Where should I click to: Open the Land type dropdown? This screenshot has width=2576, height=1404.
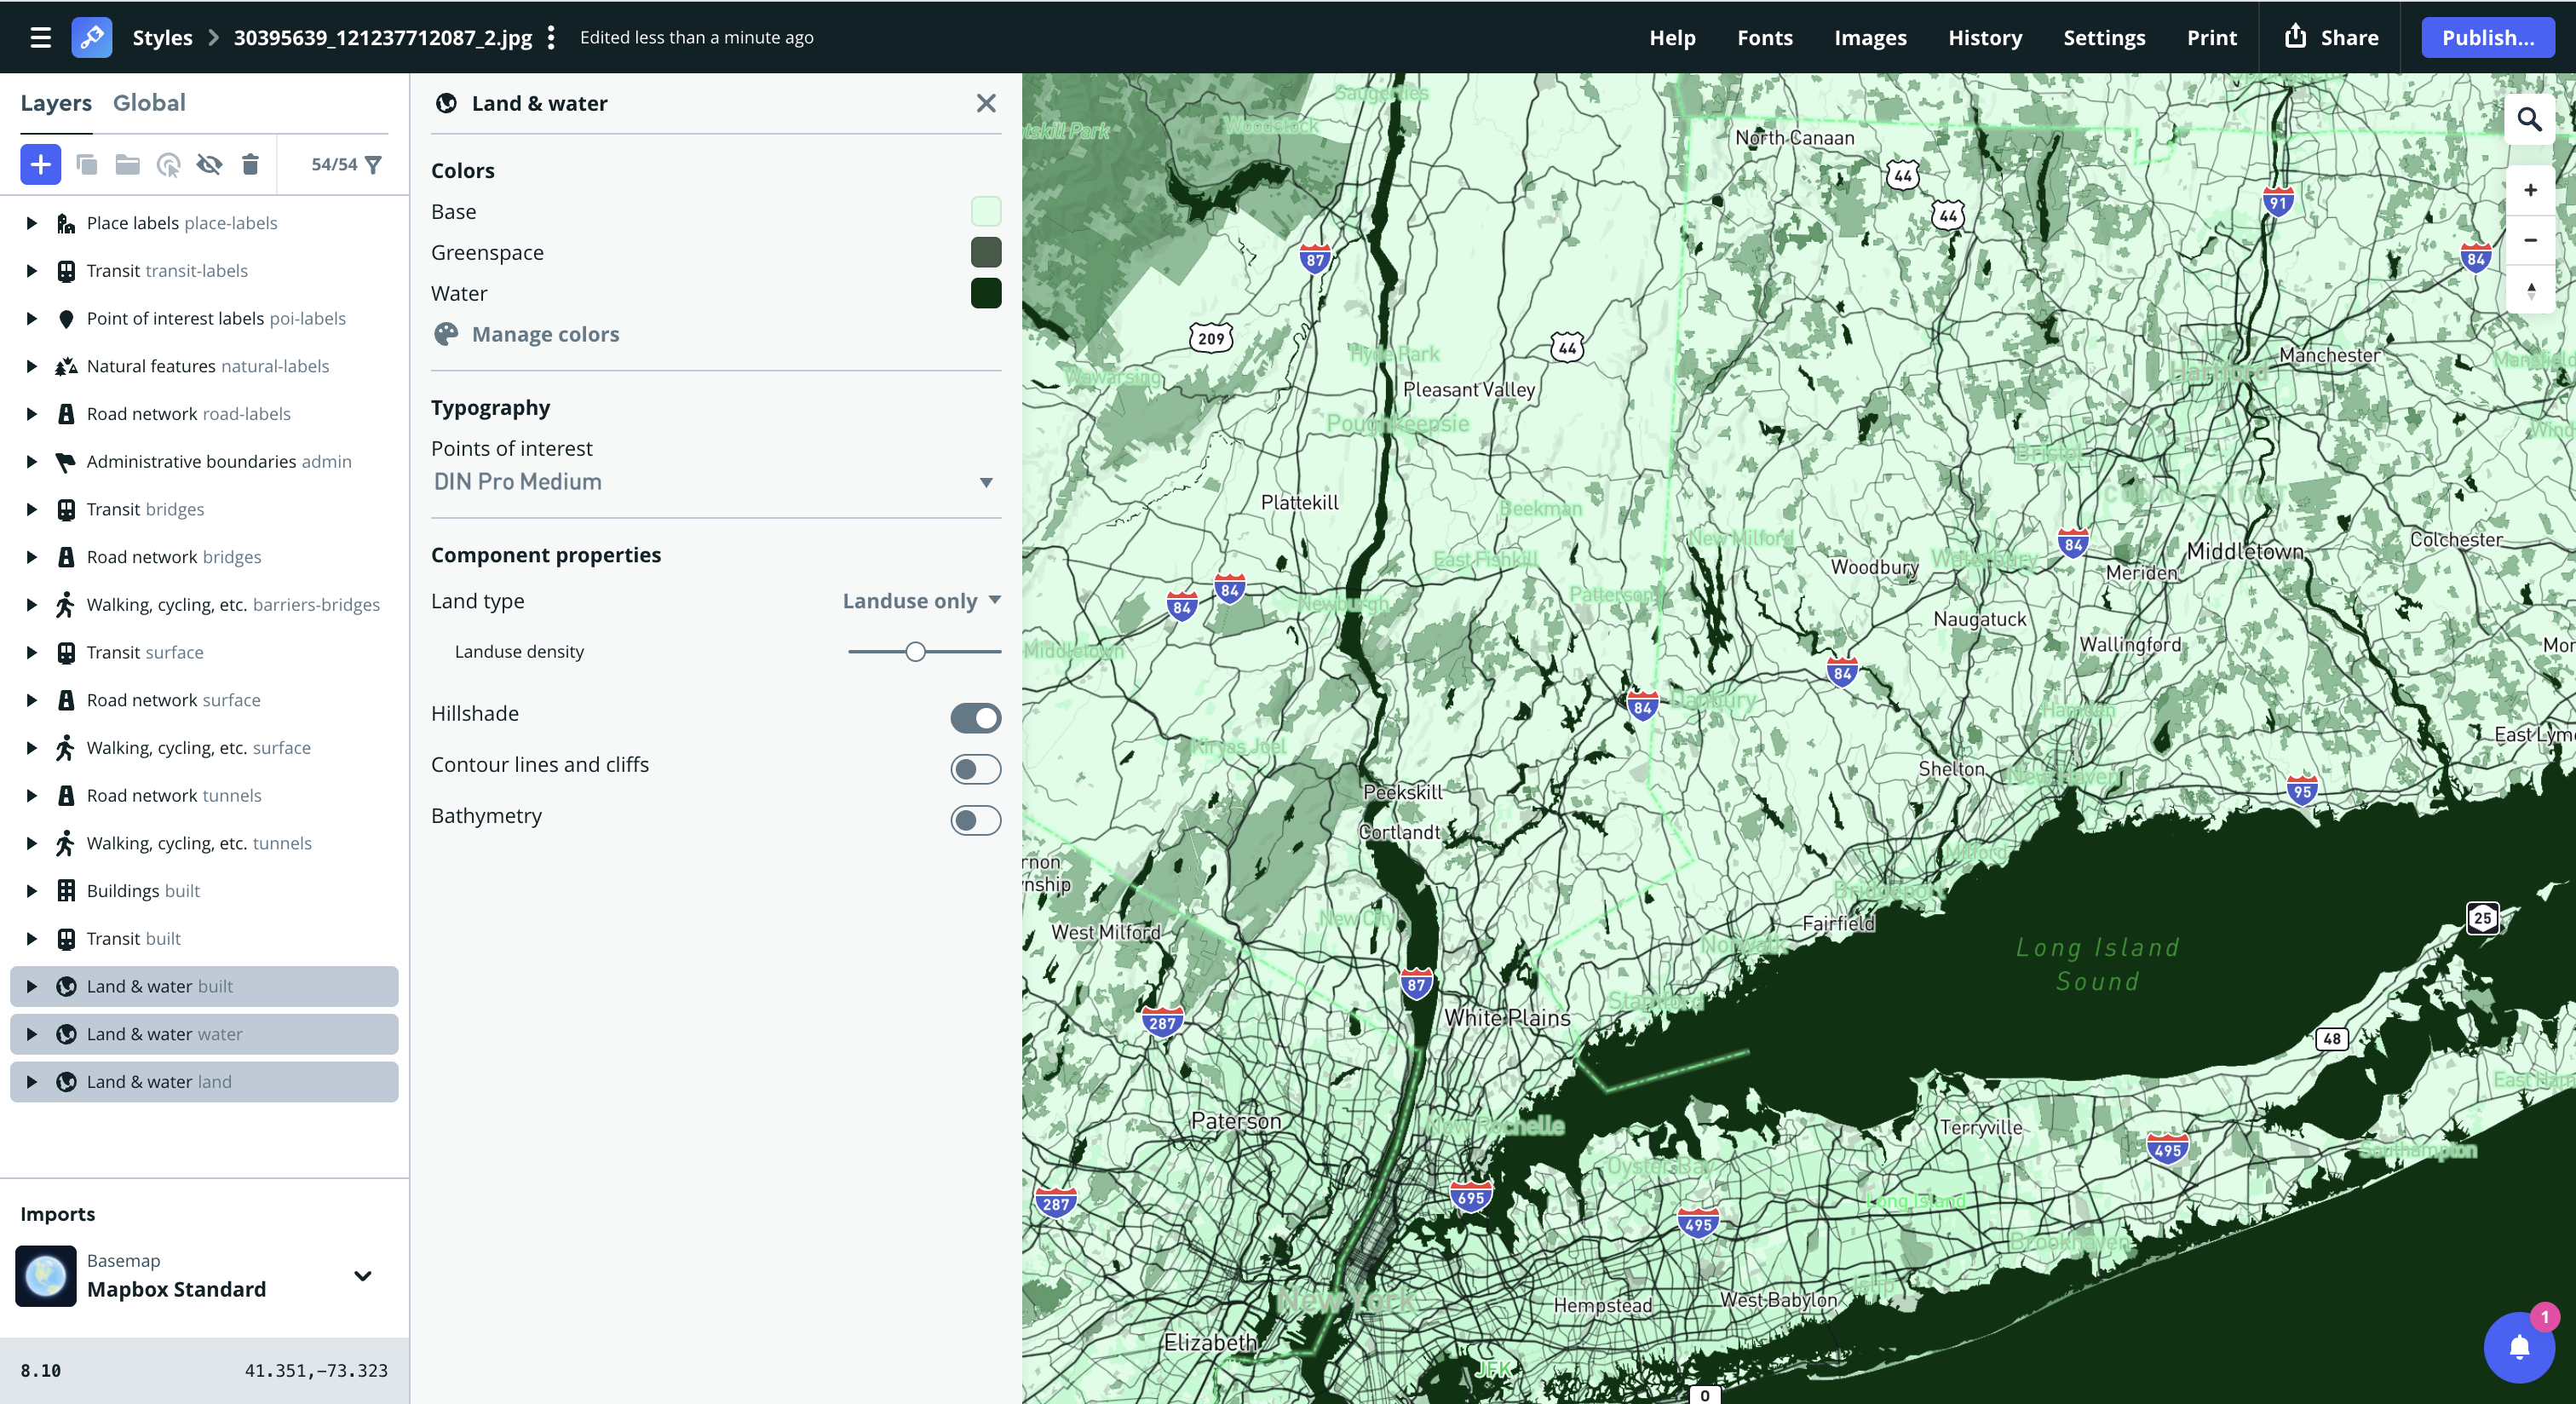921,600
